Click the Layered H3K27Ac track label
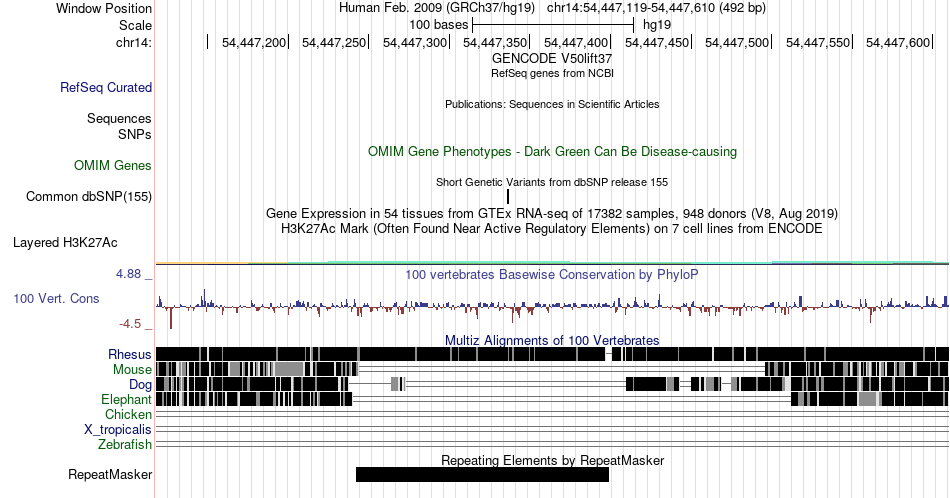 point(65,242)
